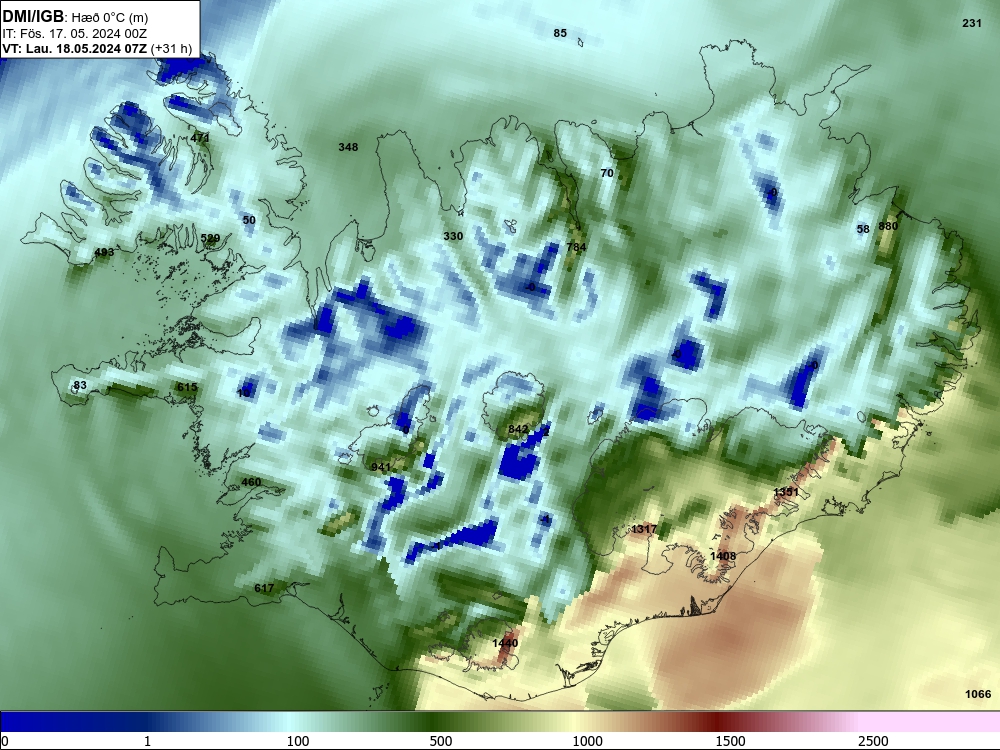Select the 529 height label

pos(210,239)
